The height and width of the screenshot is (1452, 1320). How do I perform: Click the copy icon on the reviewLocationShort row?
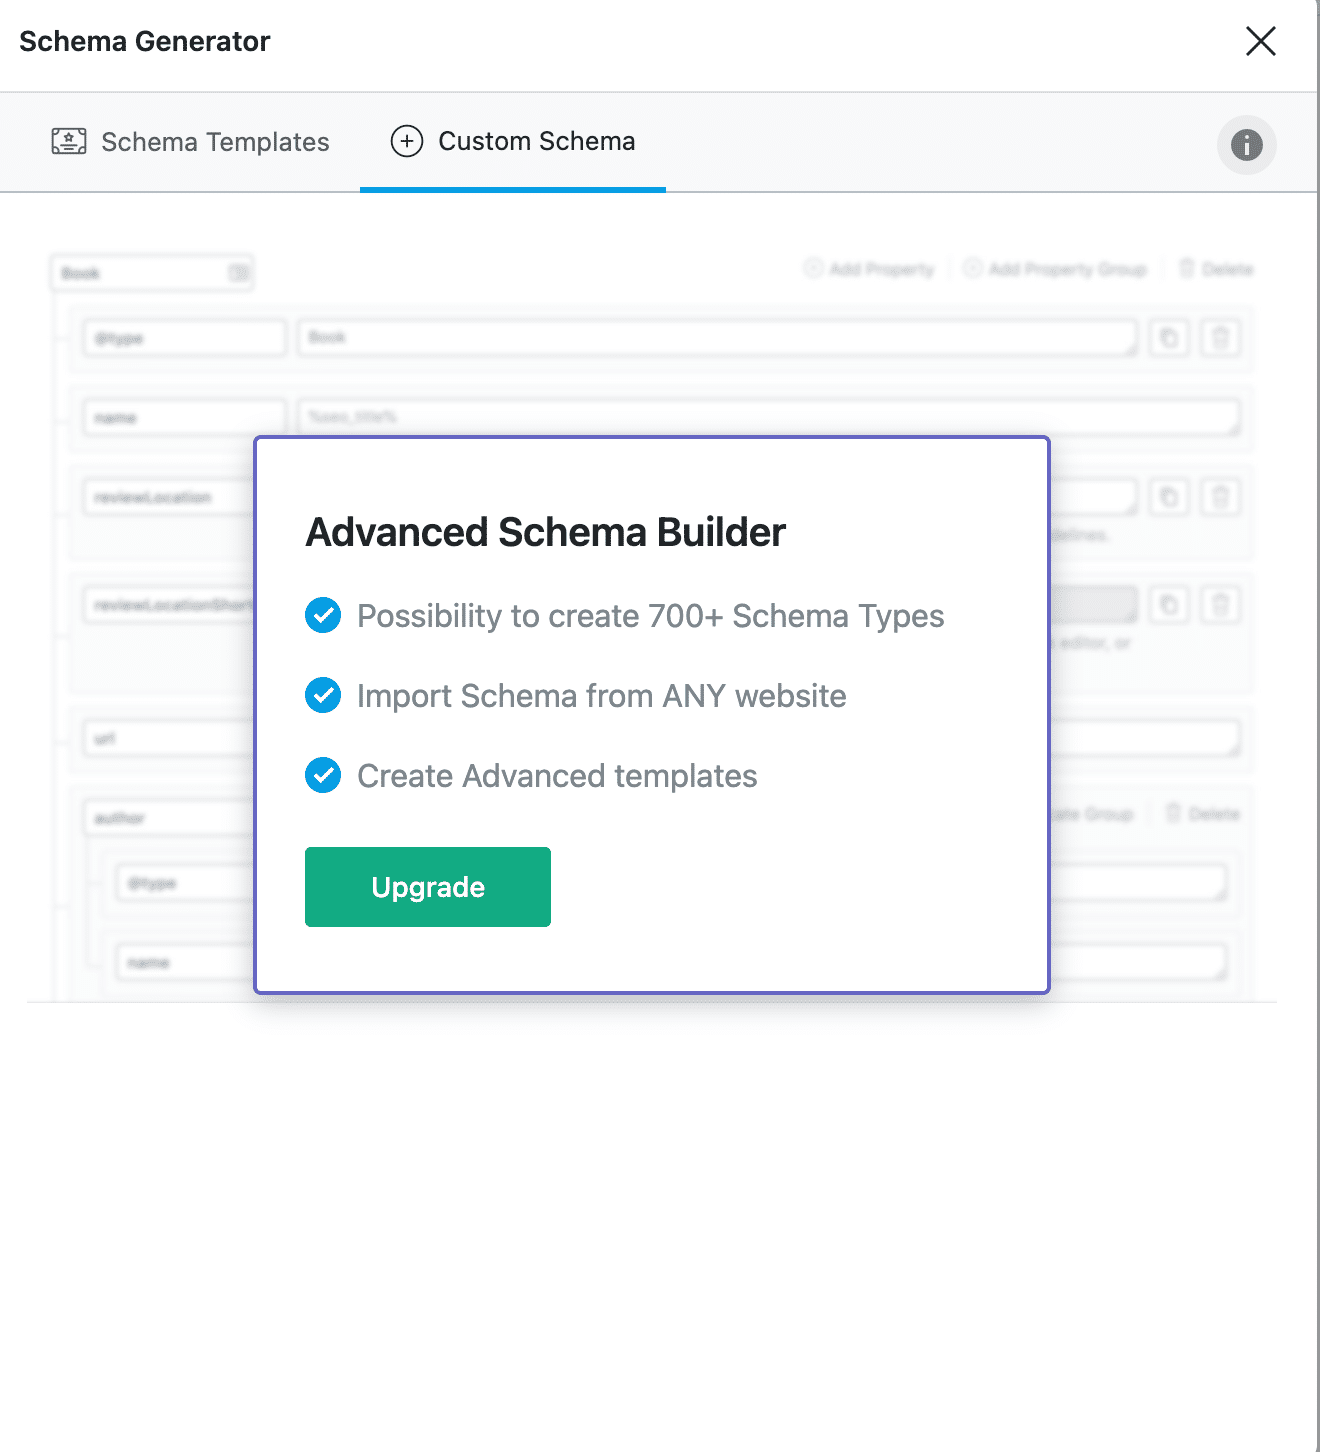(1169, 605)
